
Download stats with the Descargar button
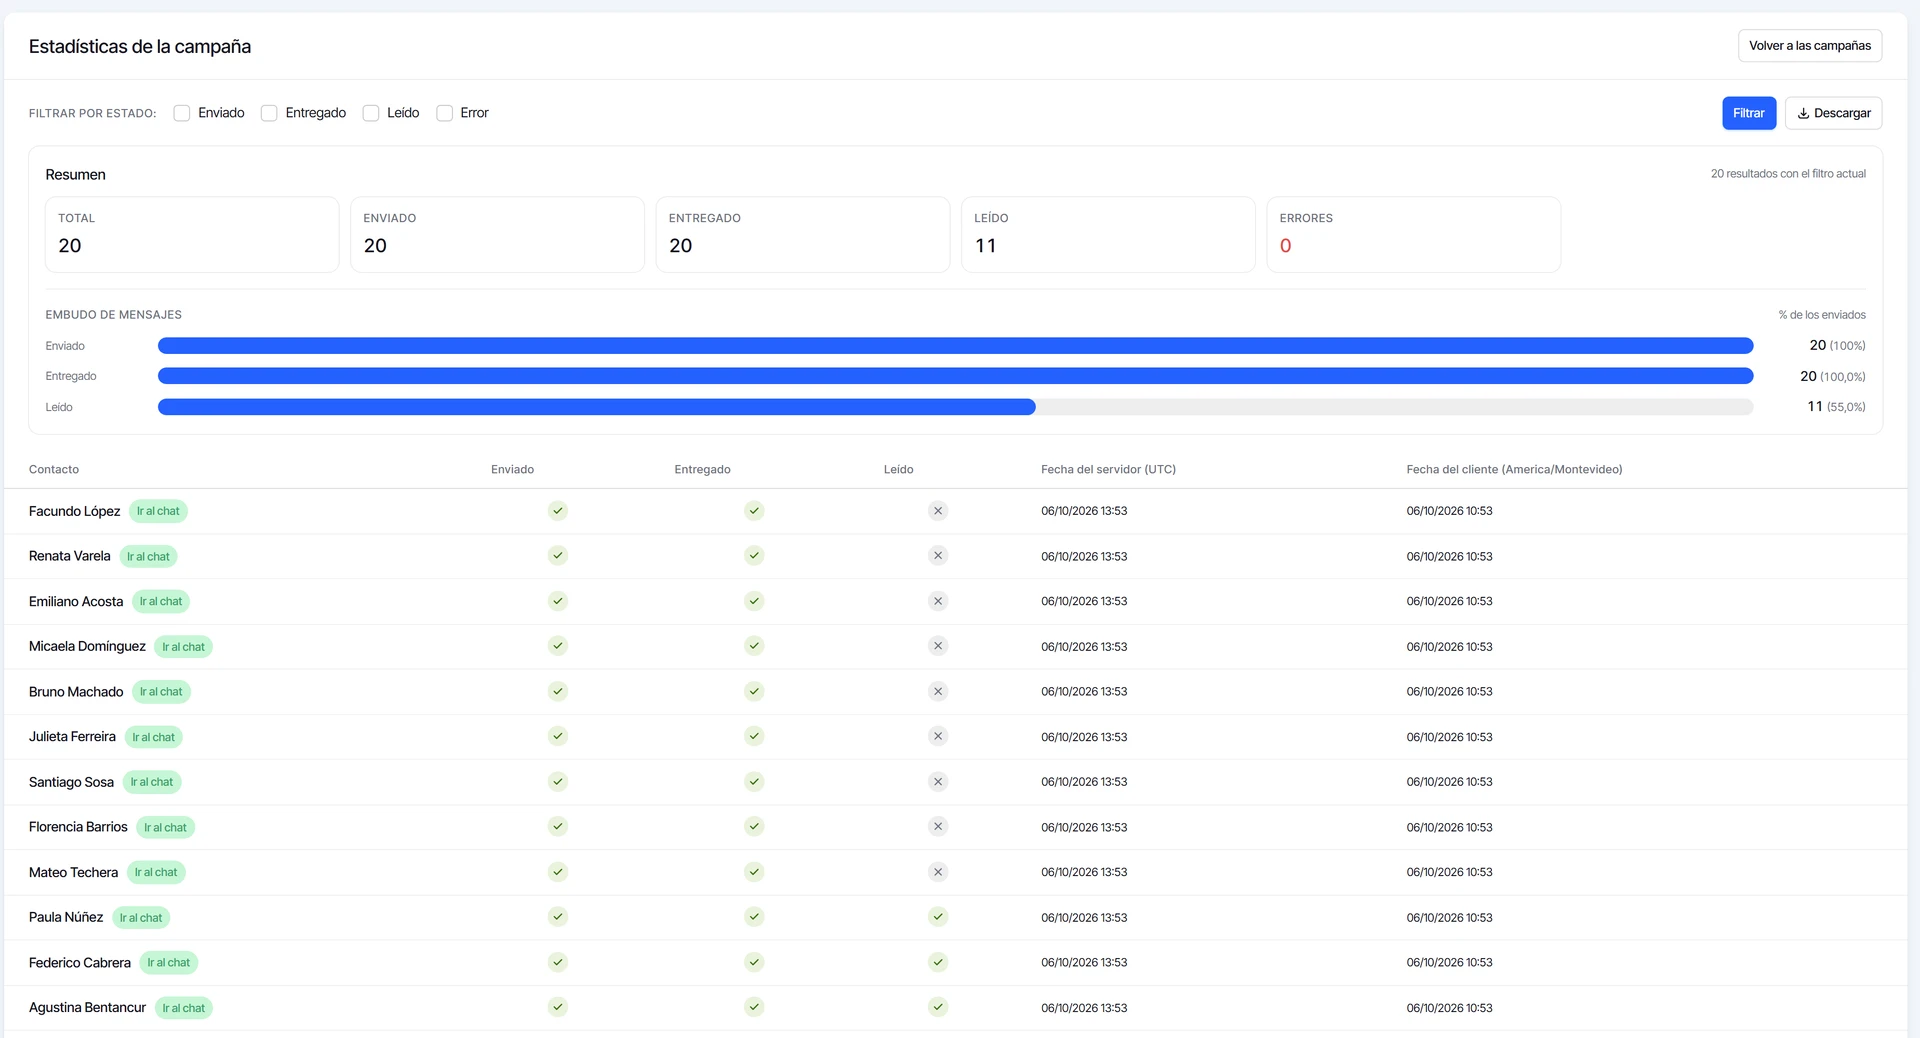(1833, 113)
